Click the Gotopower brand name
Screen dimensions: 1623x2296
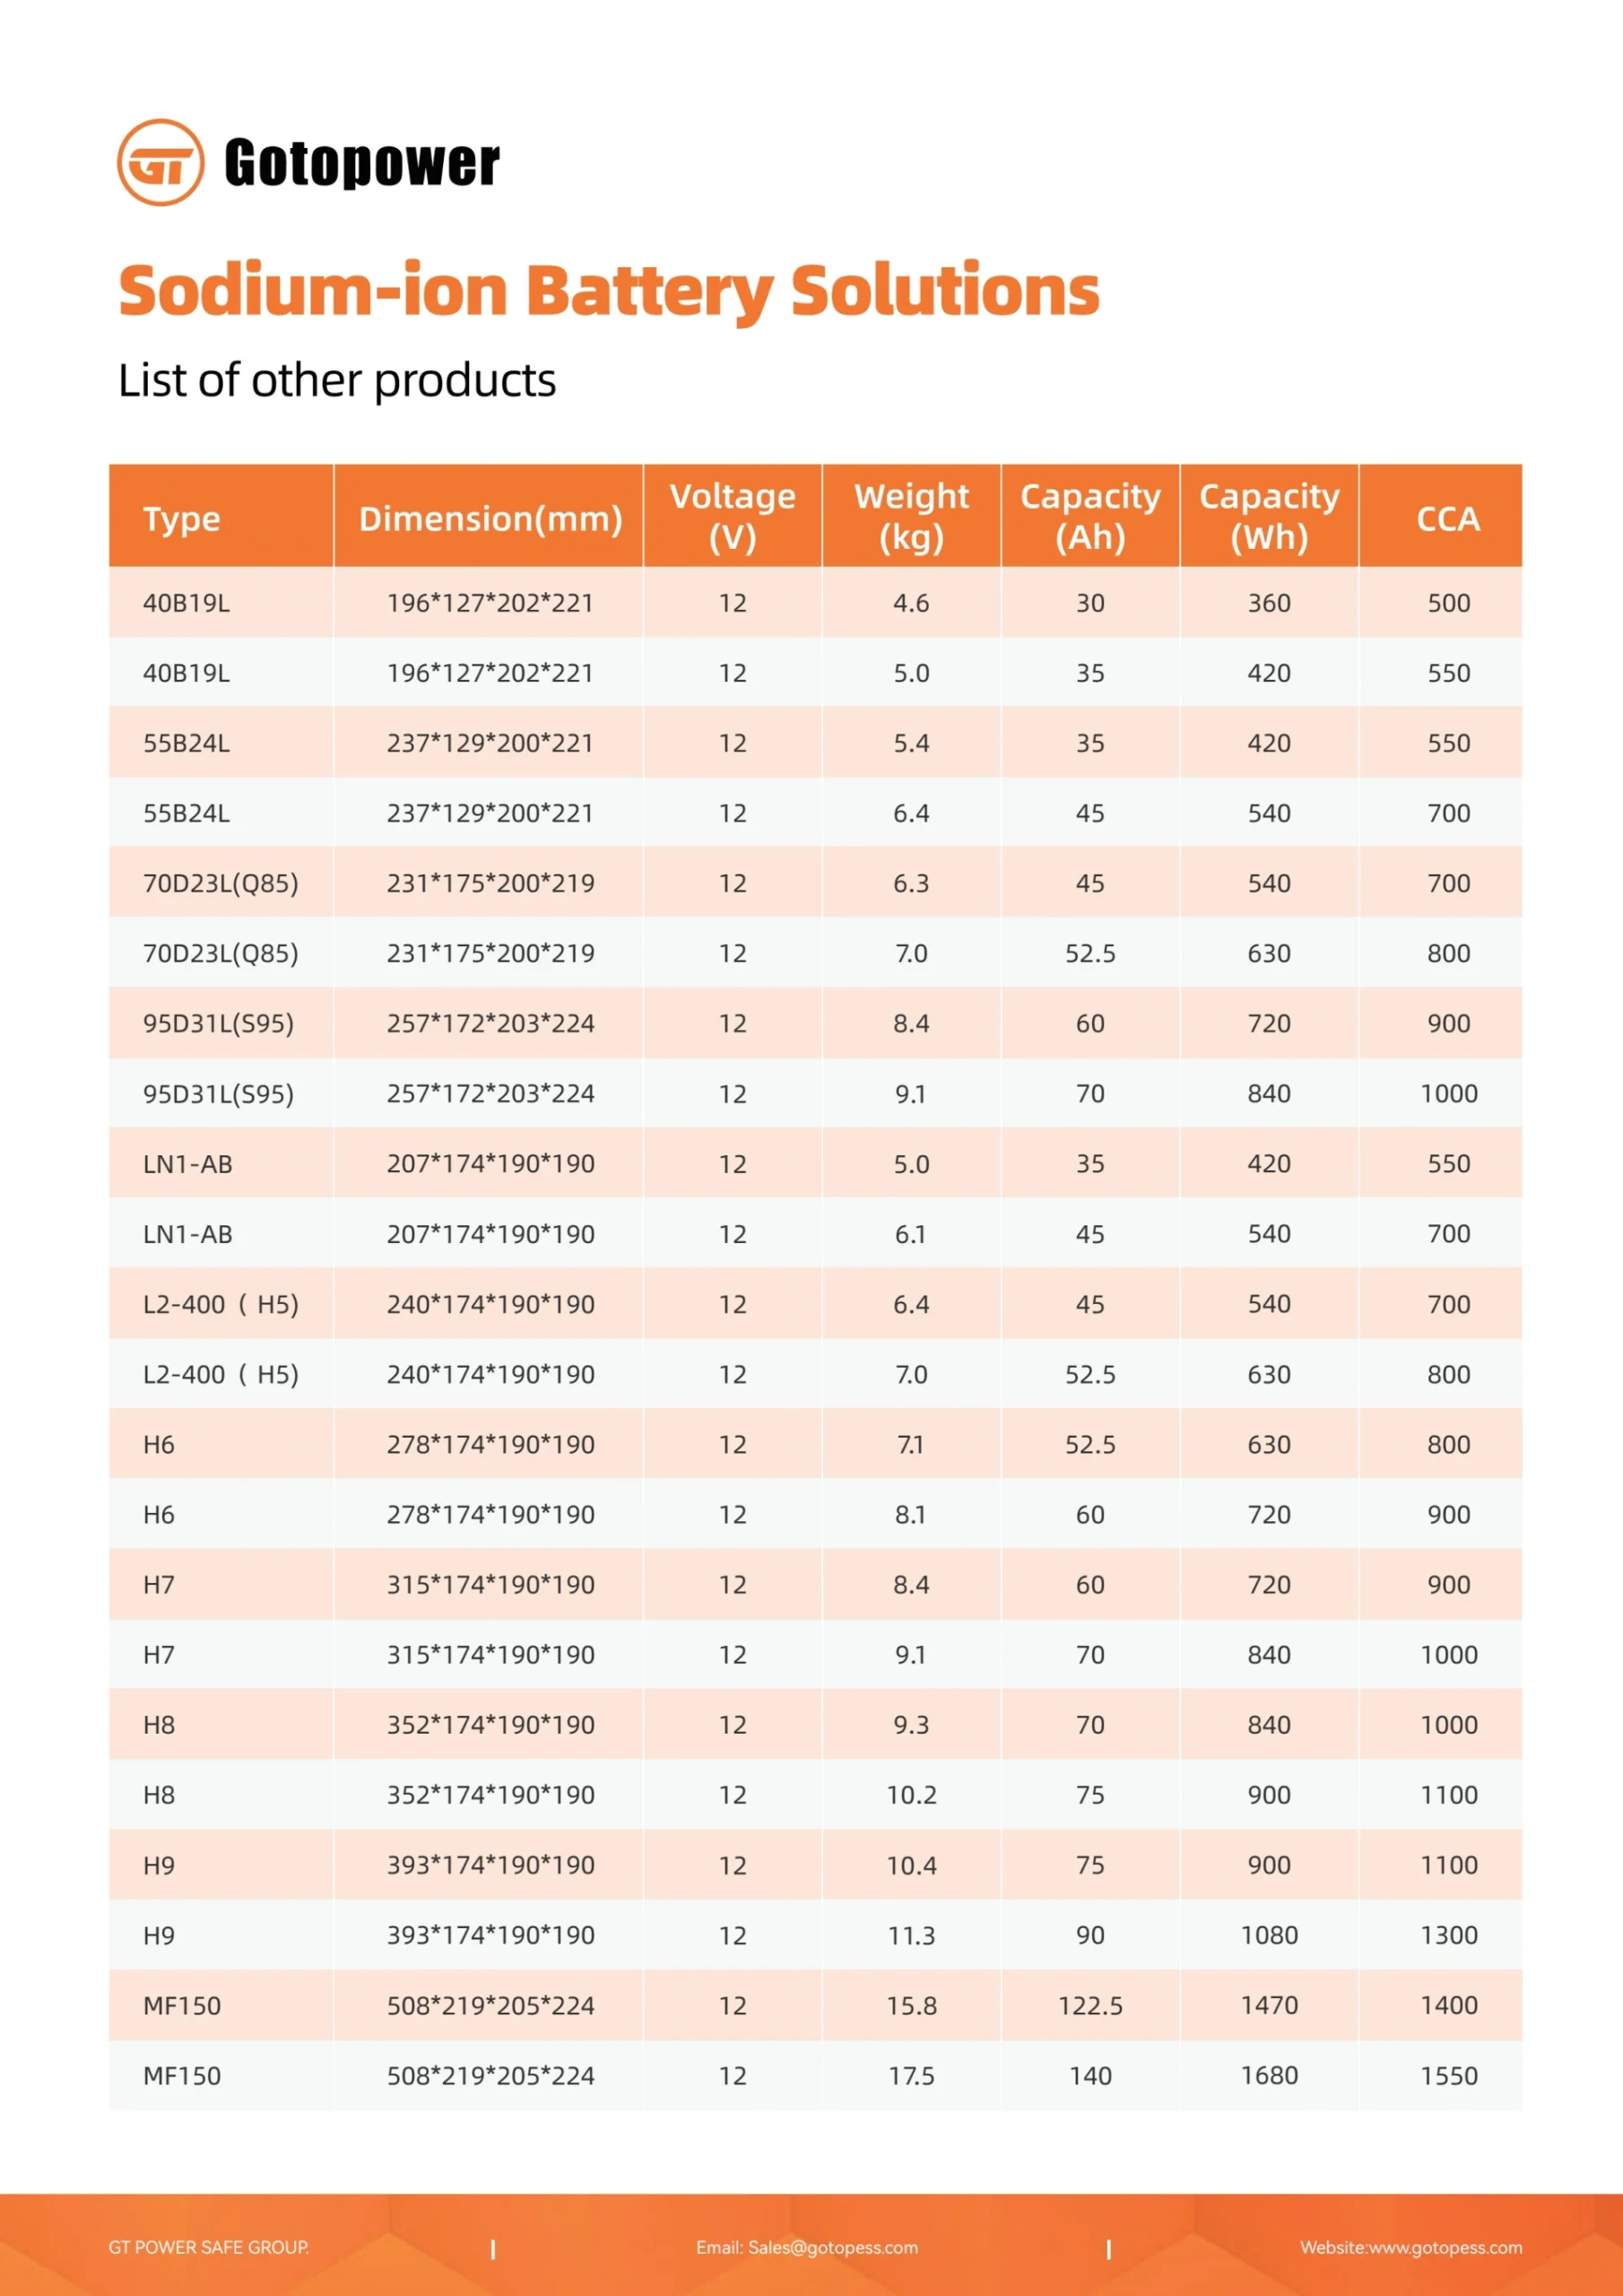point(361,163)
